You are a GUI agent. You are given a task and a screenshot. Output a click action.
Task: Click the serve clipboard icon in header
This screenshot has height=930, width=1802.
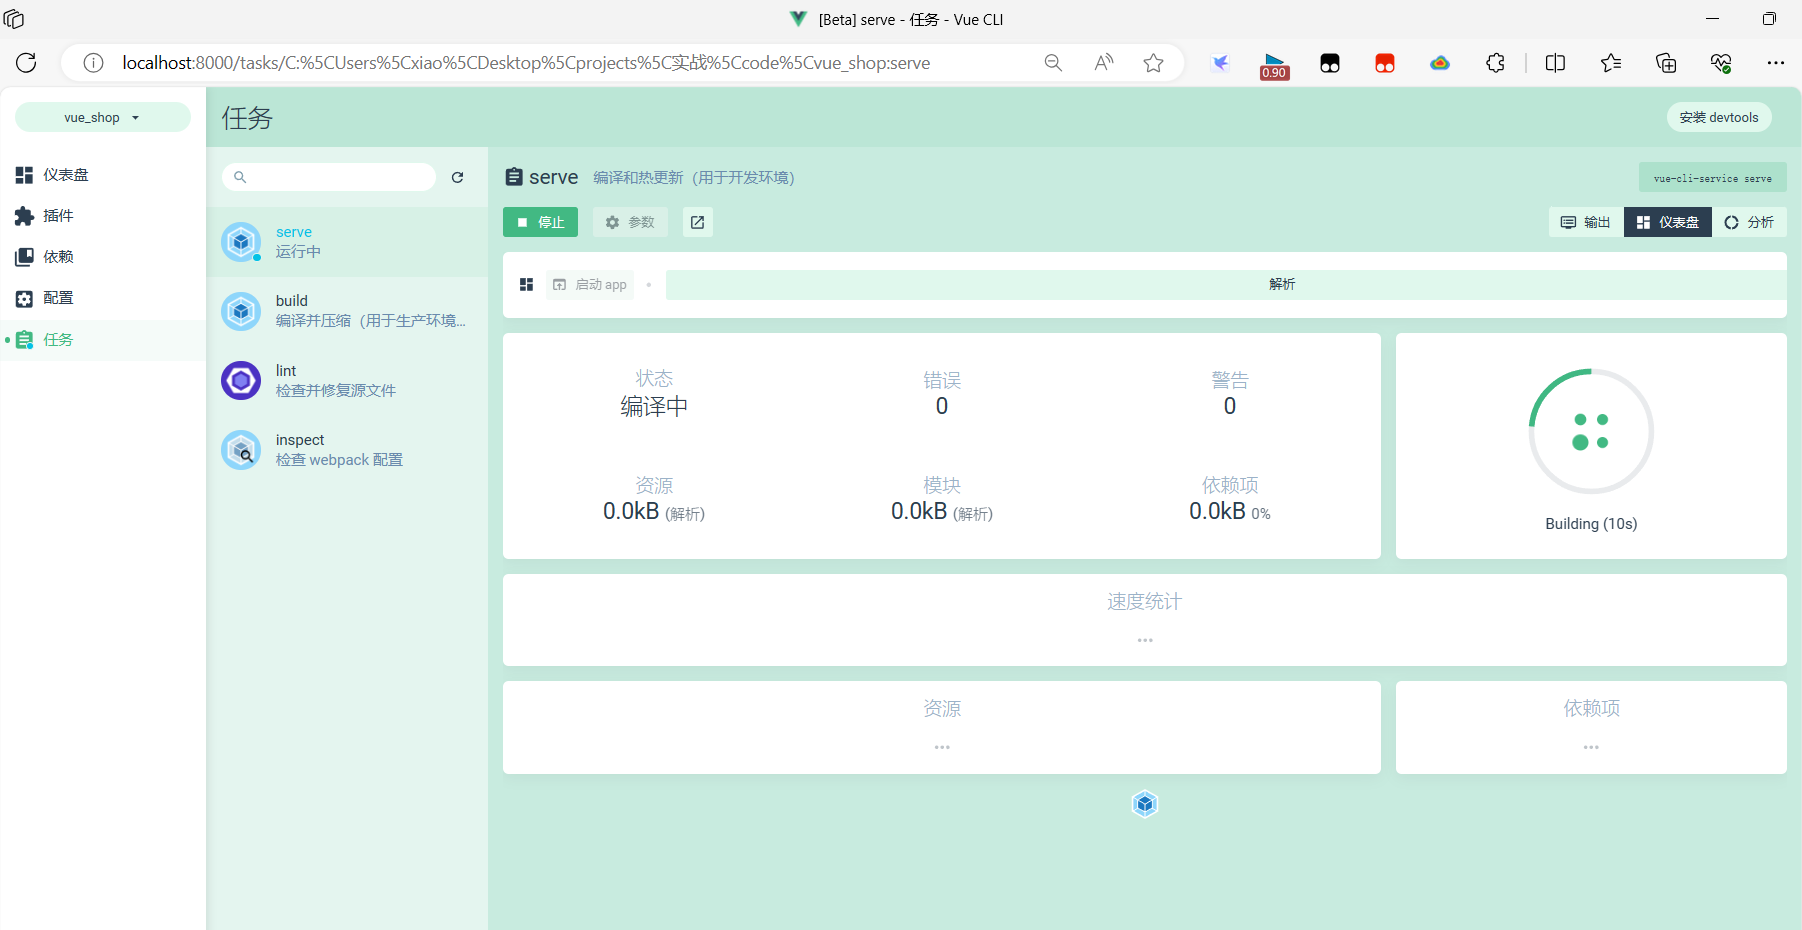(x=514, y=177)
